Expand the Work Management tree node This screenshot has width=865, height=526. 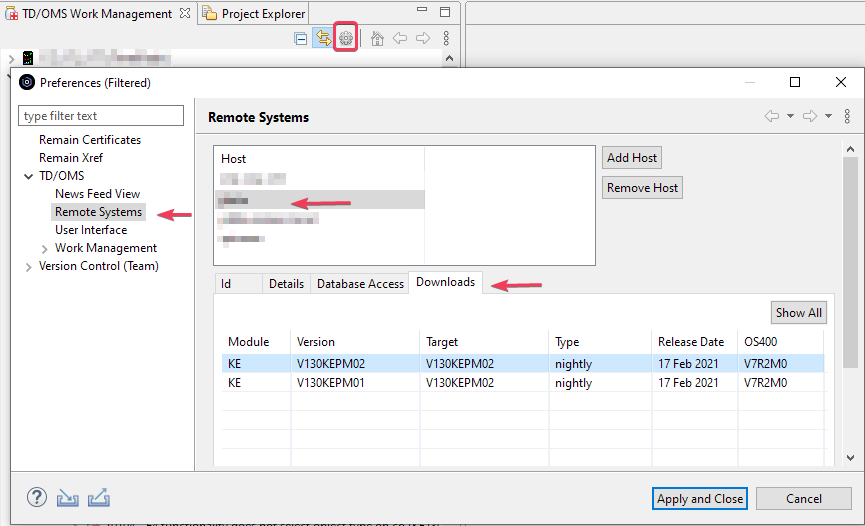[x=44, y=248]
